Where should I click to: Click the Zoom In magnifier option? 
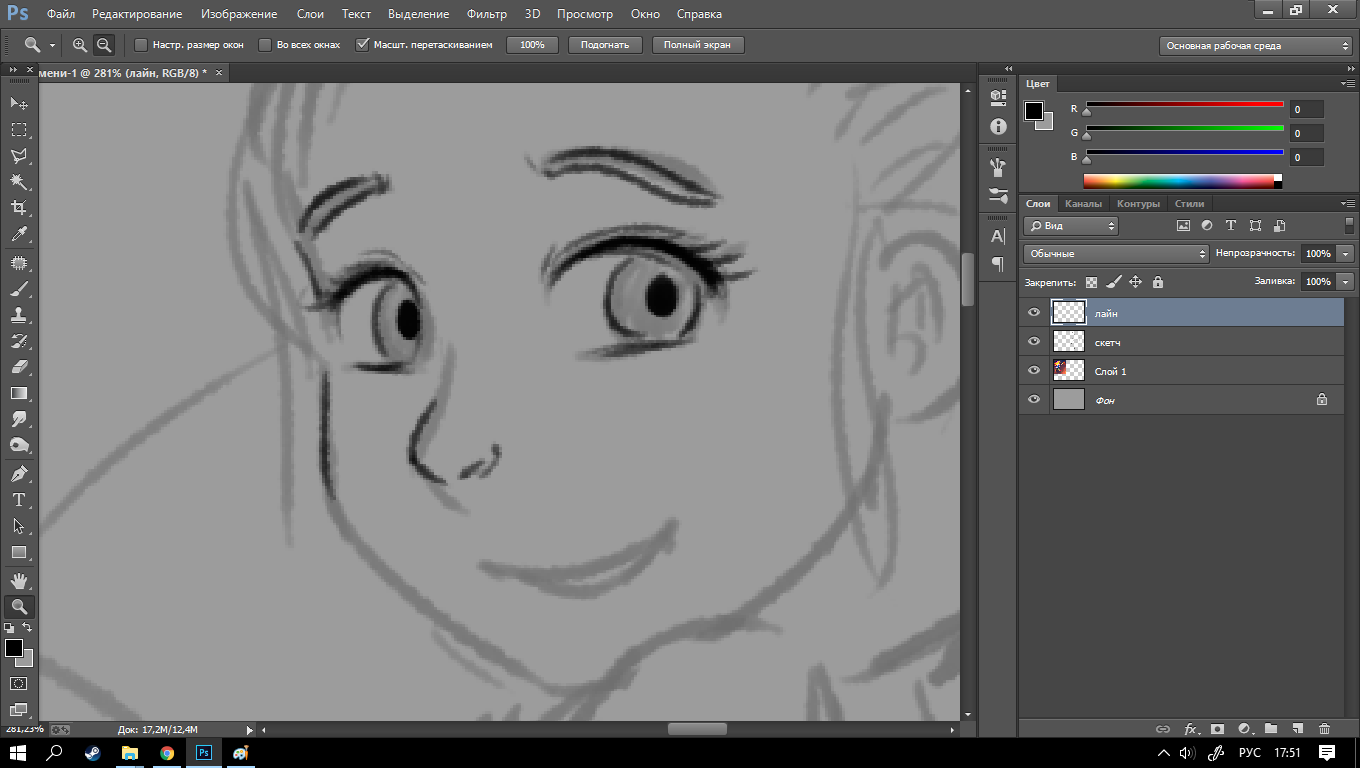click(x=80, y=45)
